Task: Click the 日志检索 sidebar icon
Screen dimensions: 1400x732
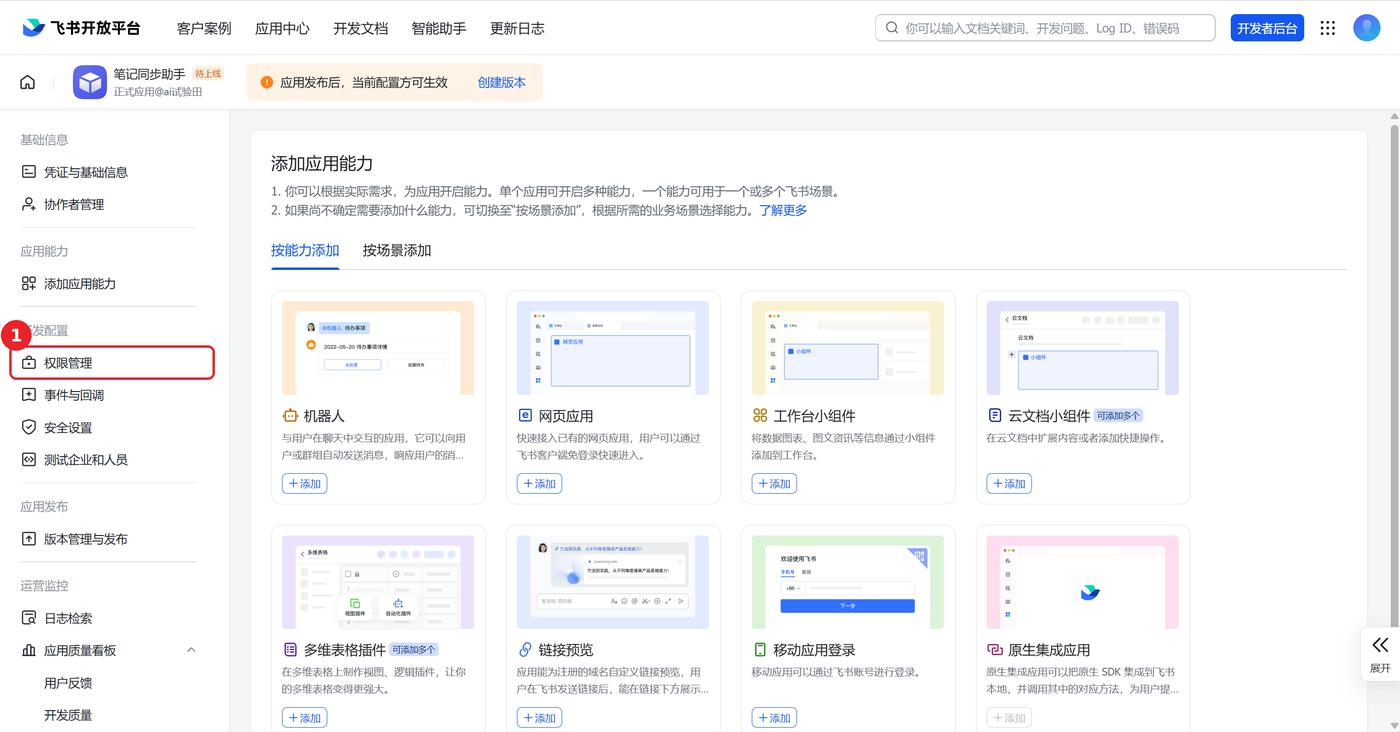Action: 29,618
